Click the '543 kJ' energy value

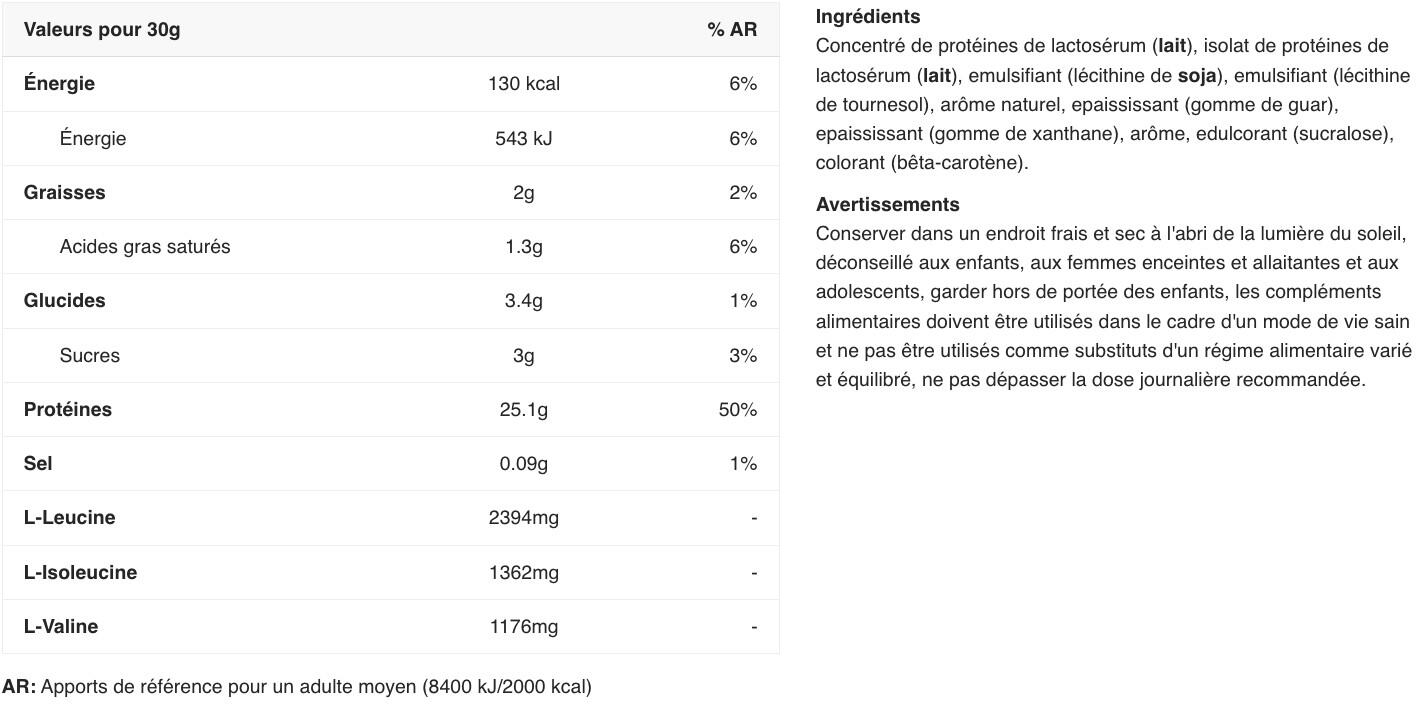[524, 138]
